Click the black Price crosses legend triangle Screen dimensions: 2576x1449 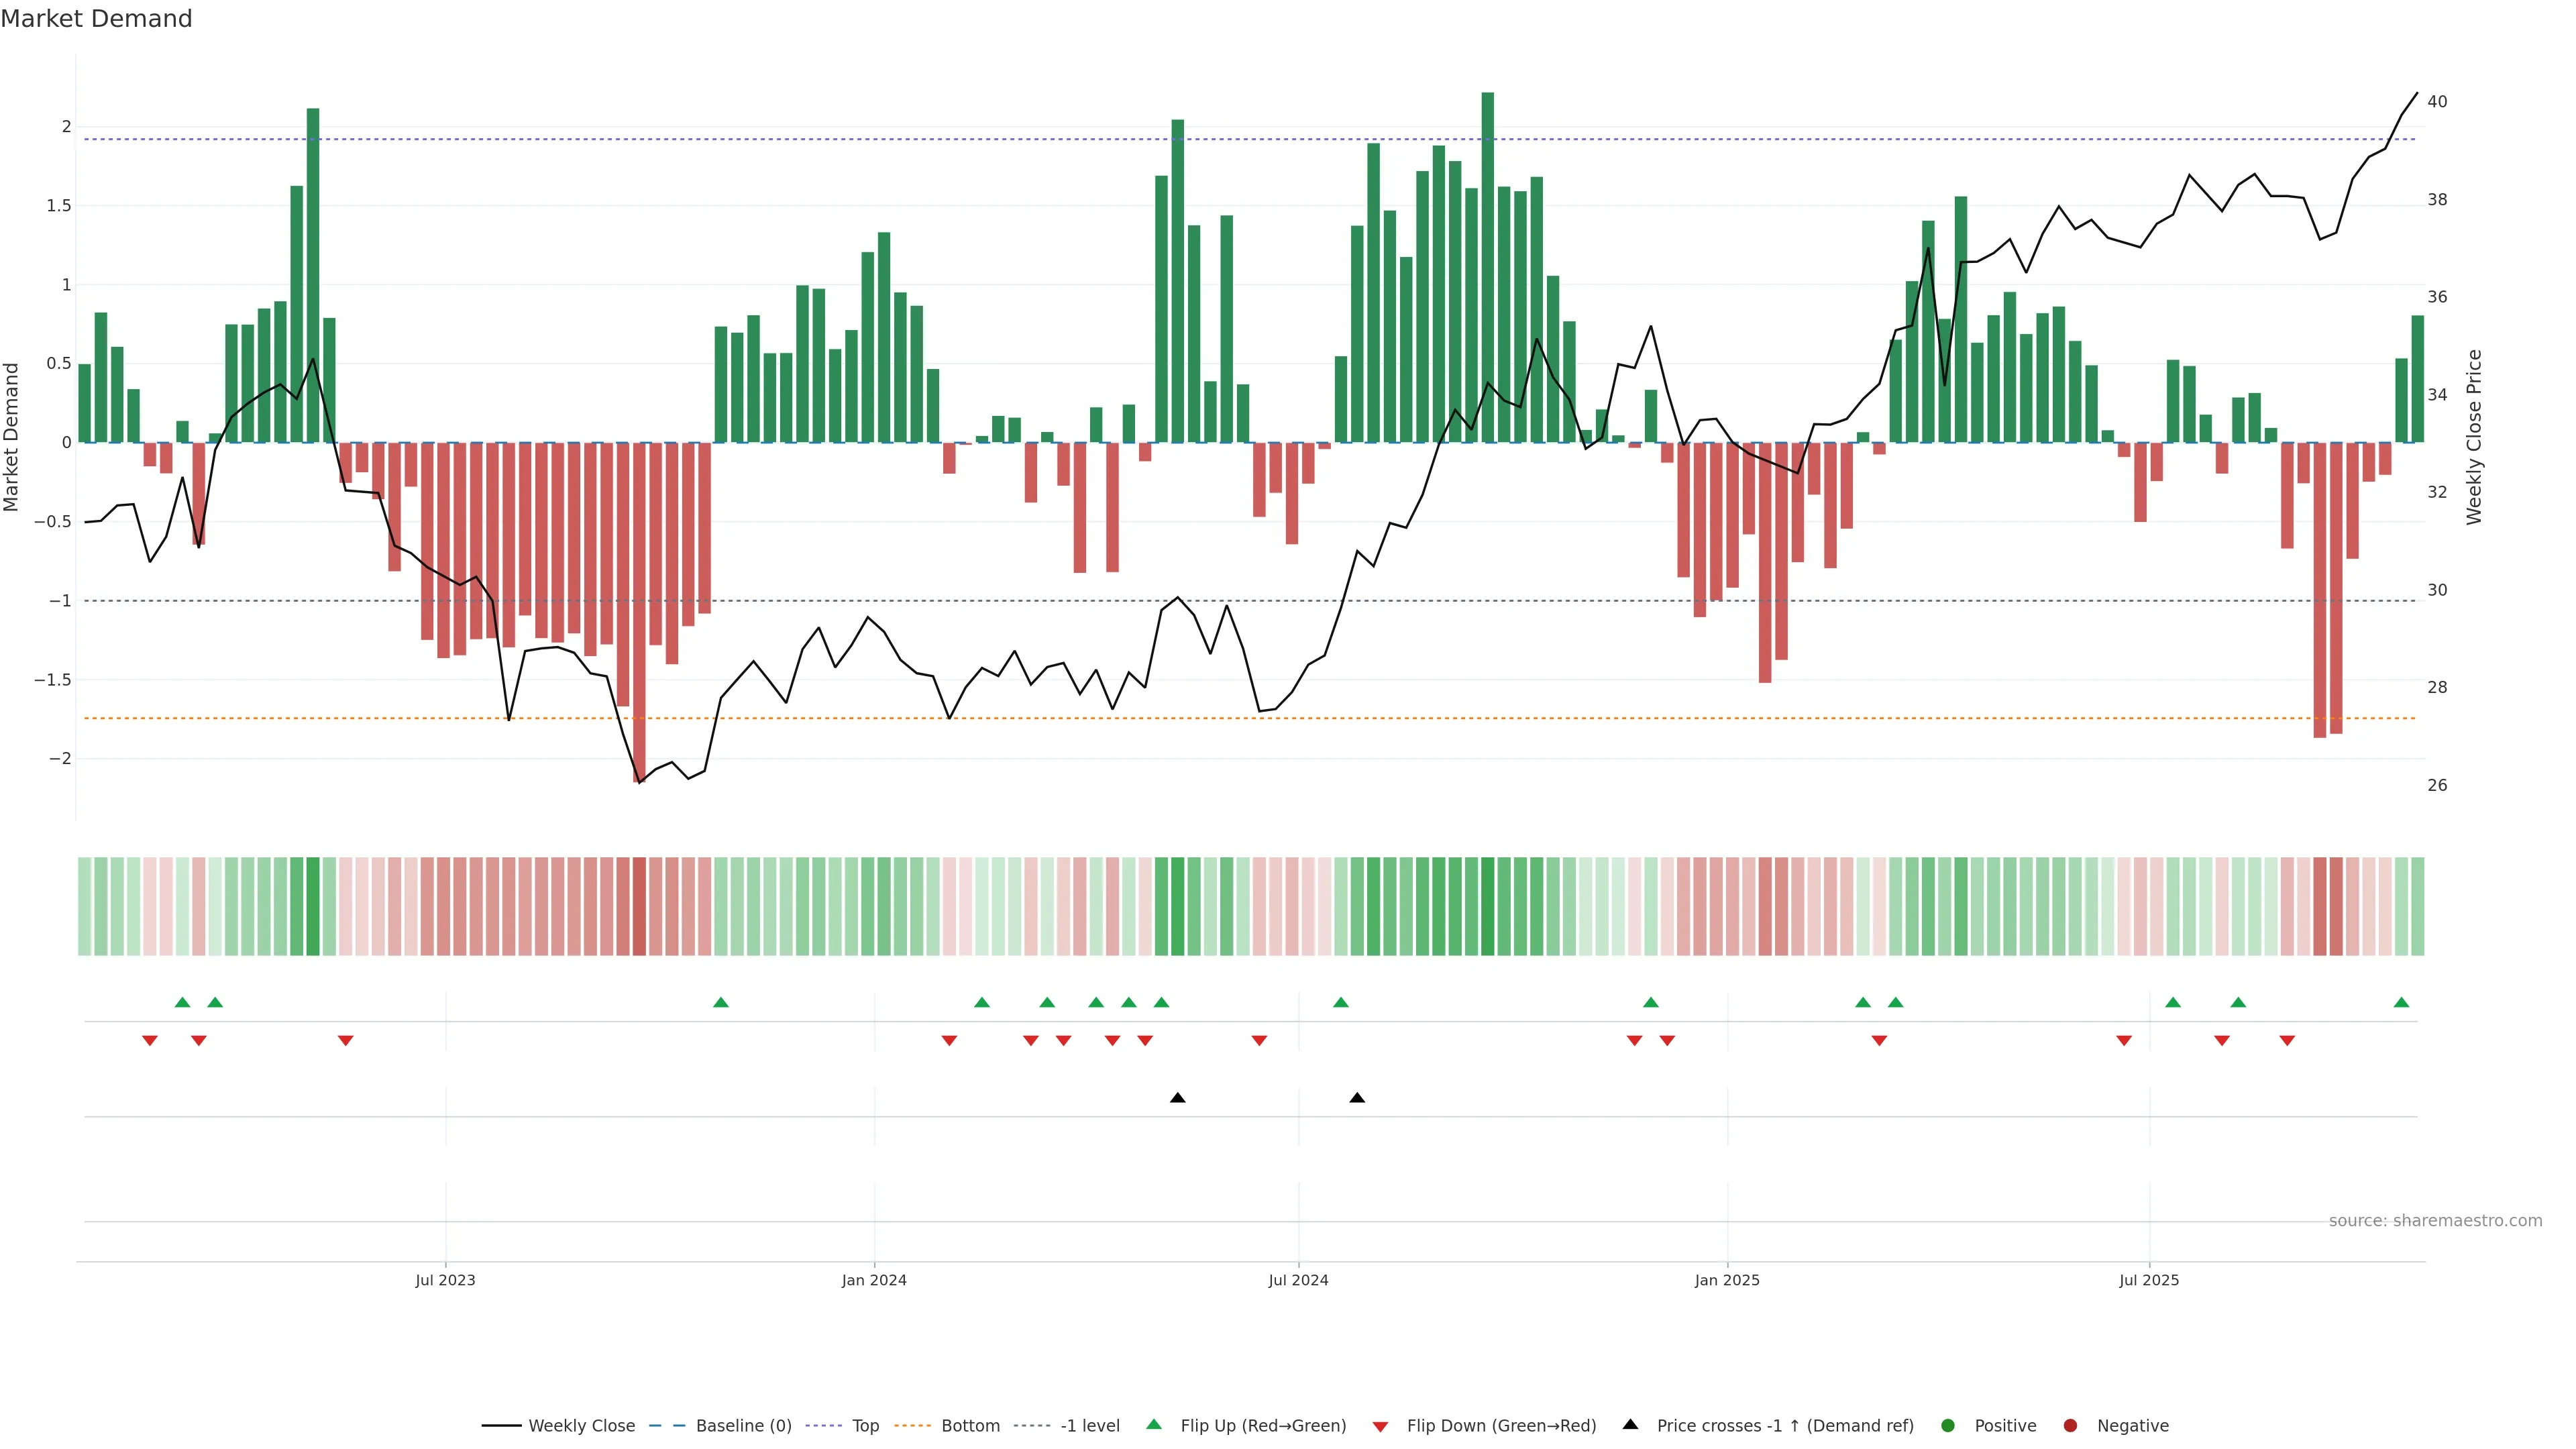[x=1630, y=1424]
